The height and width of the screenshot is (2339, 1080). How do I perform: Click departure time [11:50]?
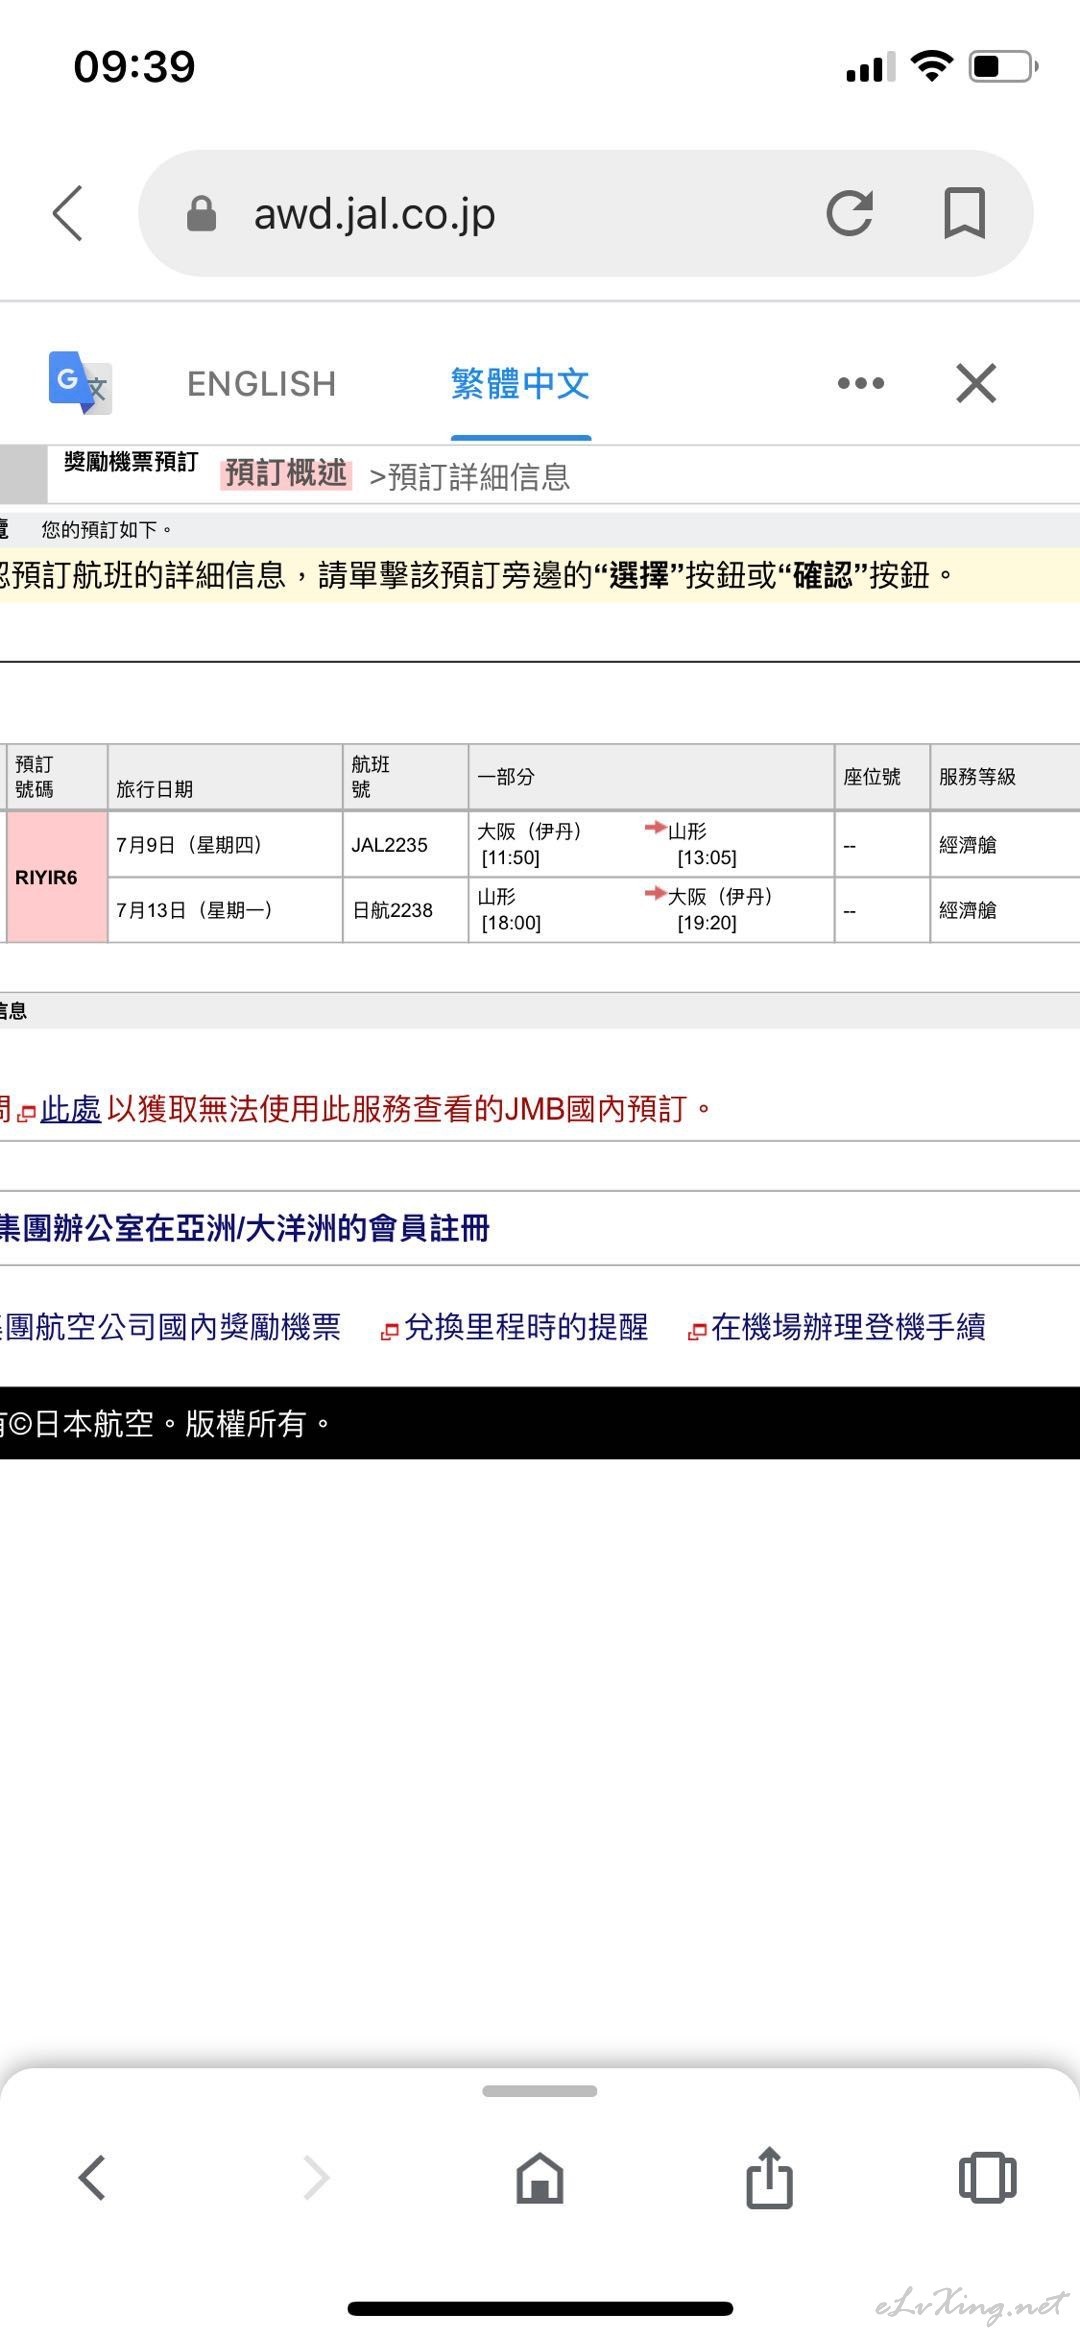click(x=510, y=858)
